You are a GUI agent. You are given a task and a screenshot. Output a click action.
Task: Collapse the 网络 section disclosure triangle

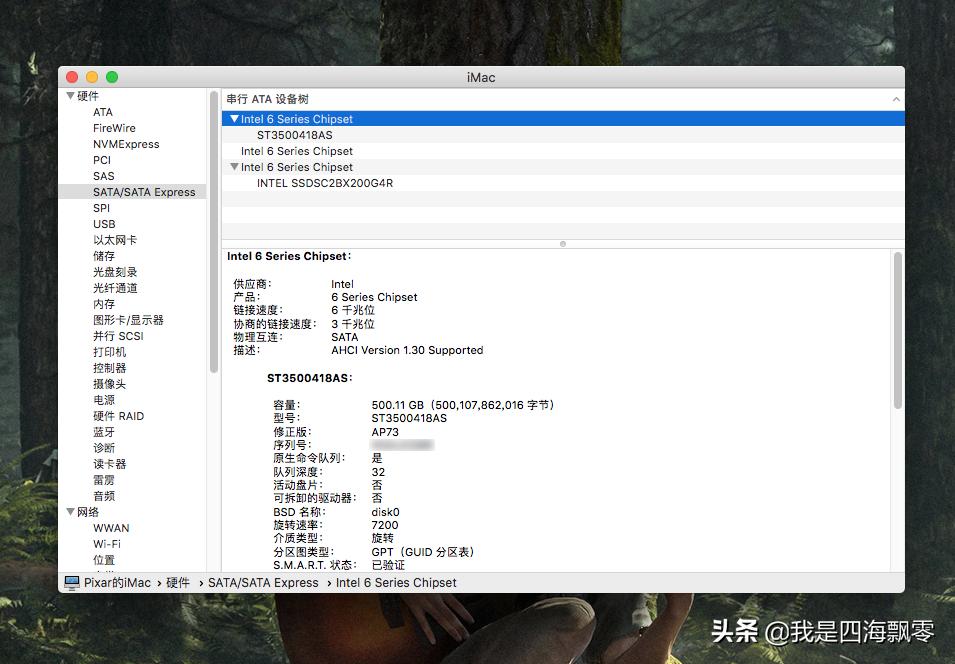pos(70,511)
